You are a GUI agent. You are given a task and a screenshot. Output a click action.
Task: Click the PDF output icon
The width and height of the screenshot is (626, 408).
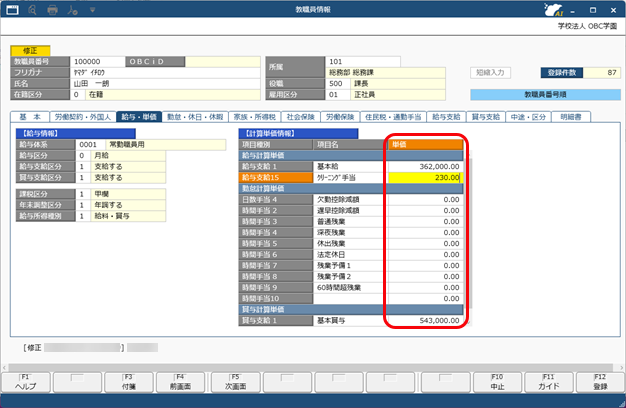tap(72, 10)
